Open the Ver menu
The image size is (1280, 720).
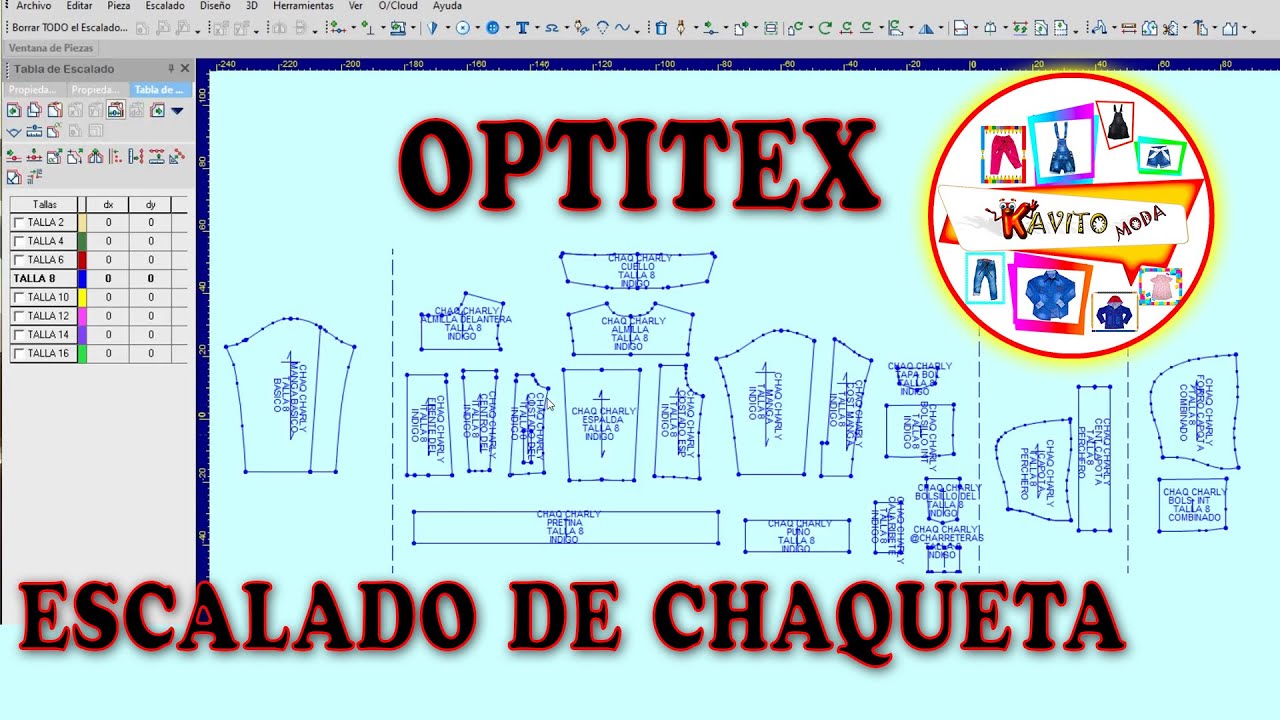(x=356, y=6)
